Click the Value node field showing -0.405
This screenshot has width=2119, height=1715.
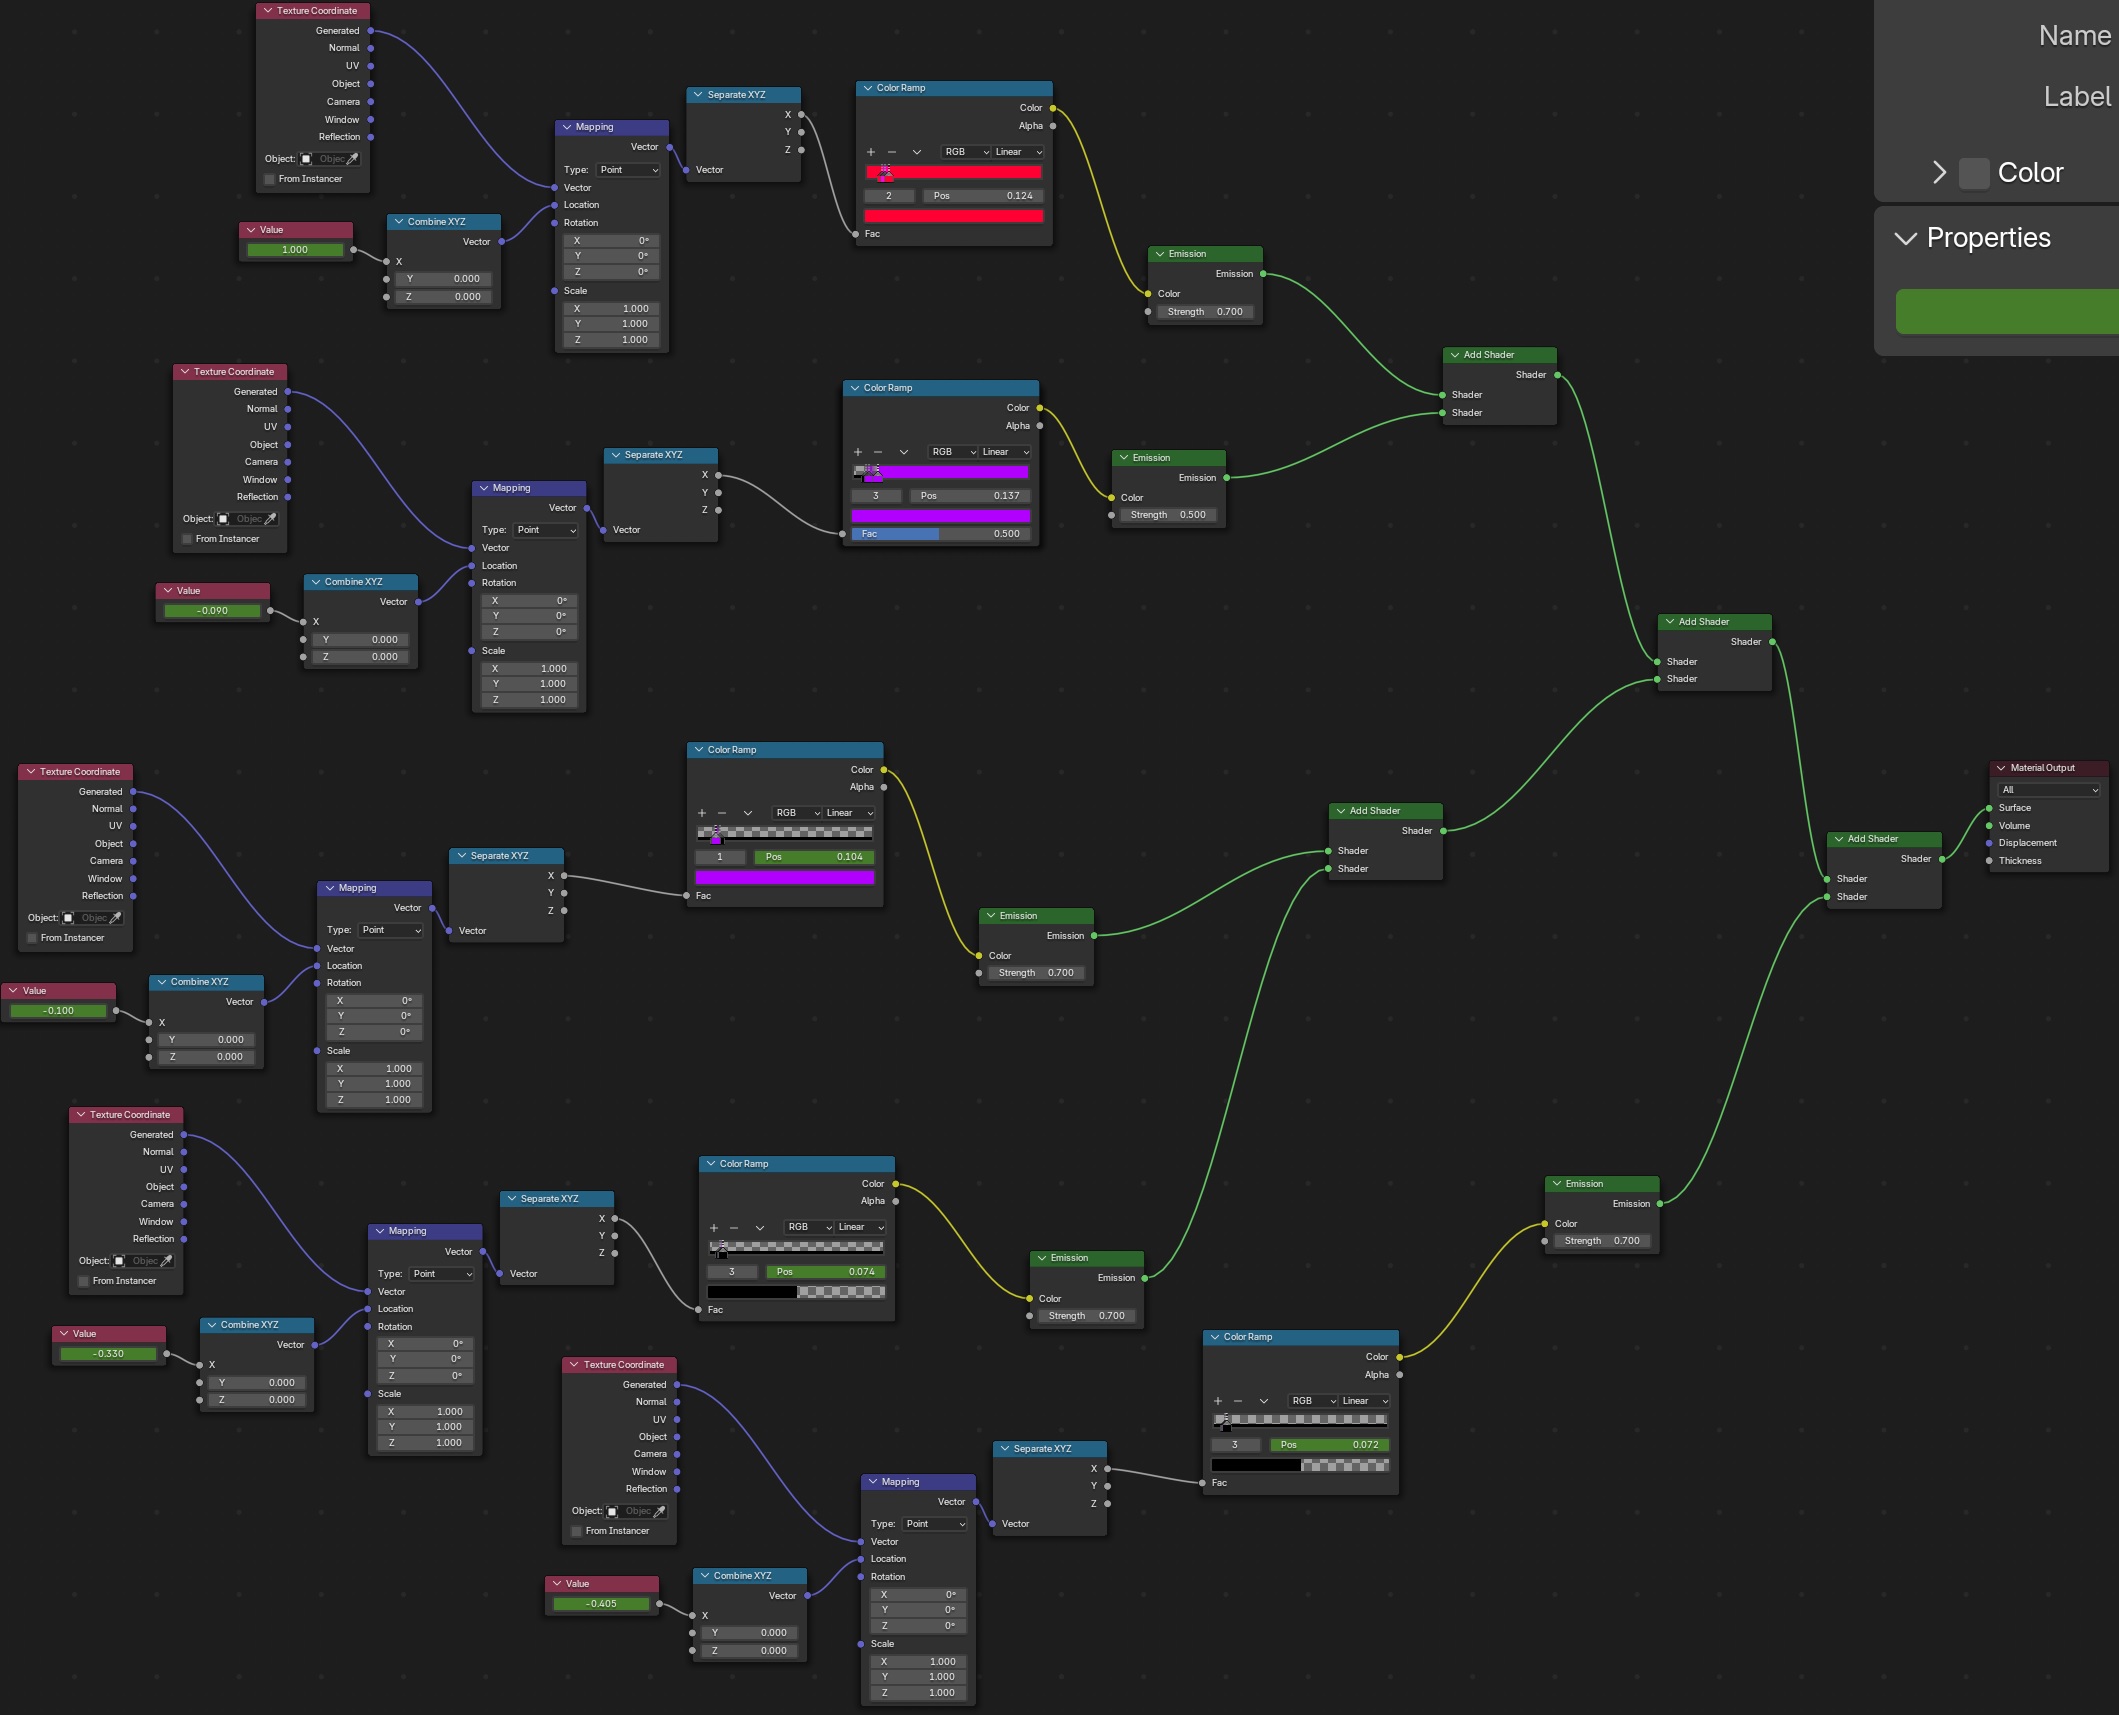pyautogui.click(x=601, y=1604)
